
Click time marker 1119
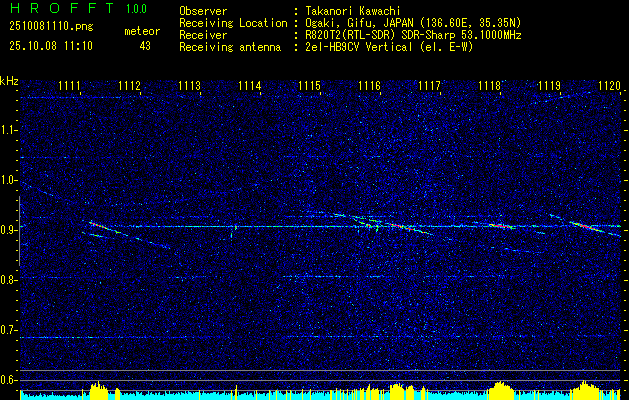point(550,86)
